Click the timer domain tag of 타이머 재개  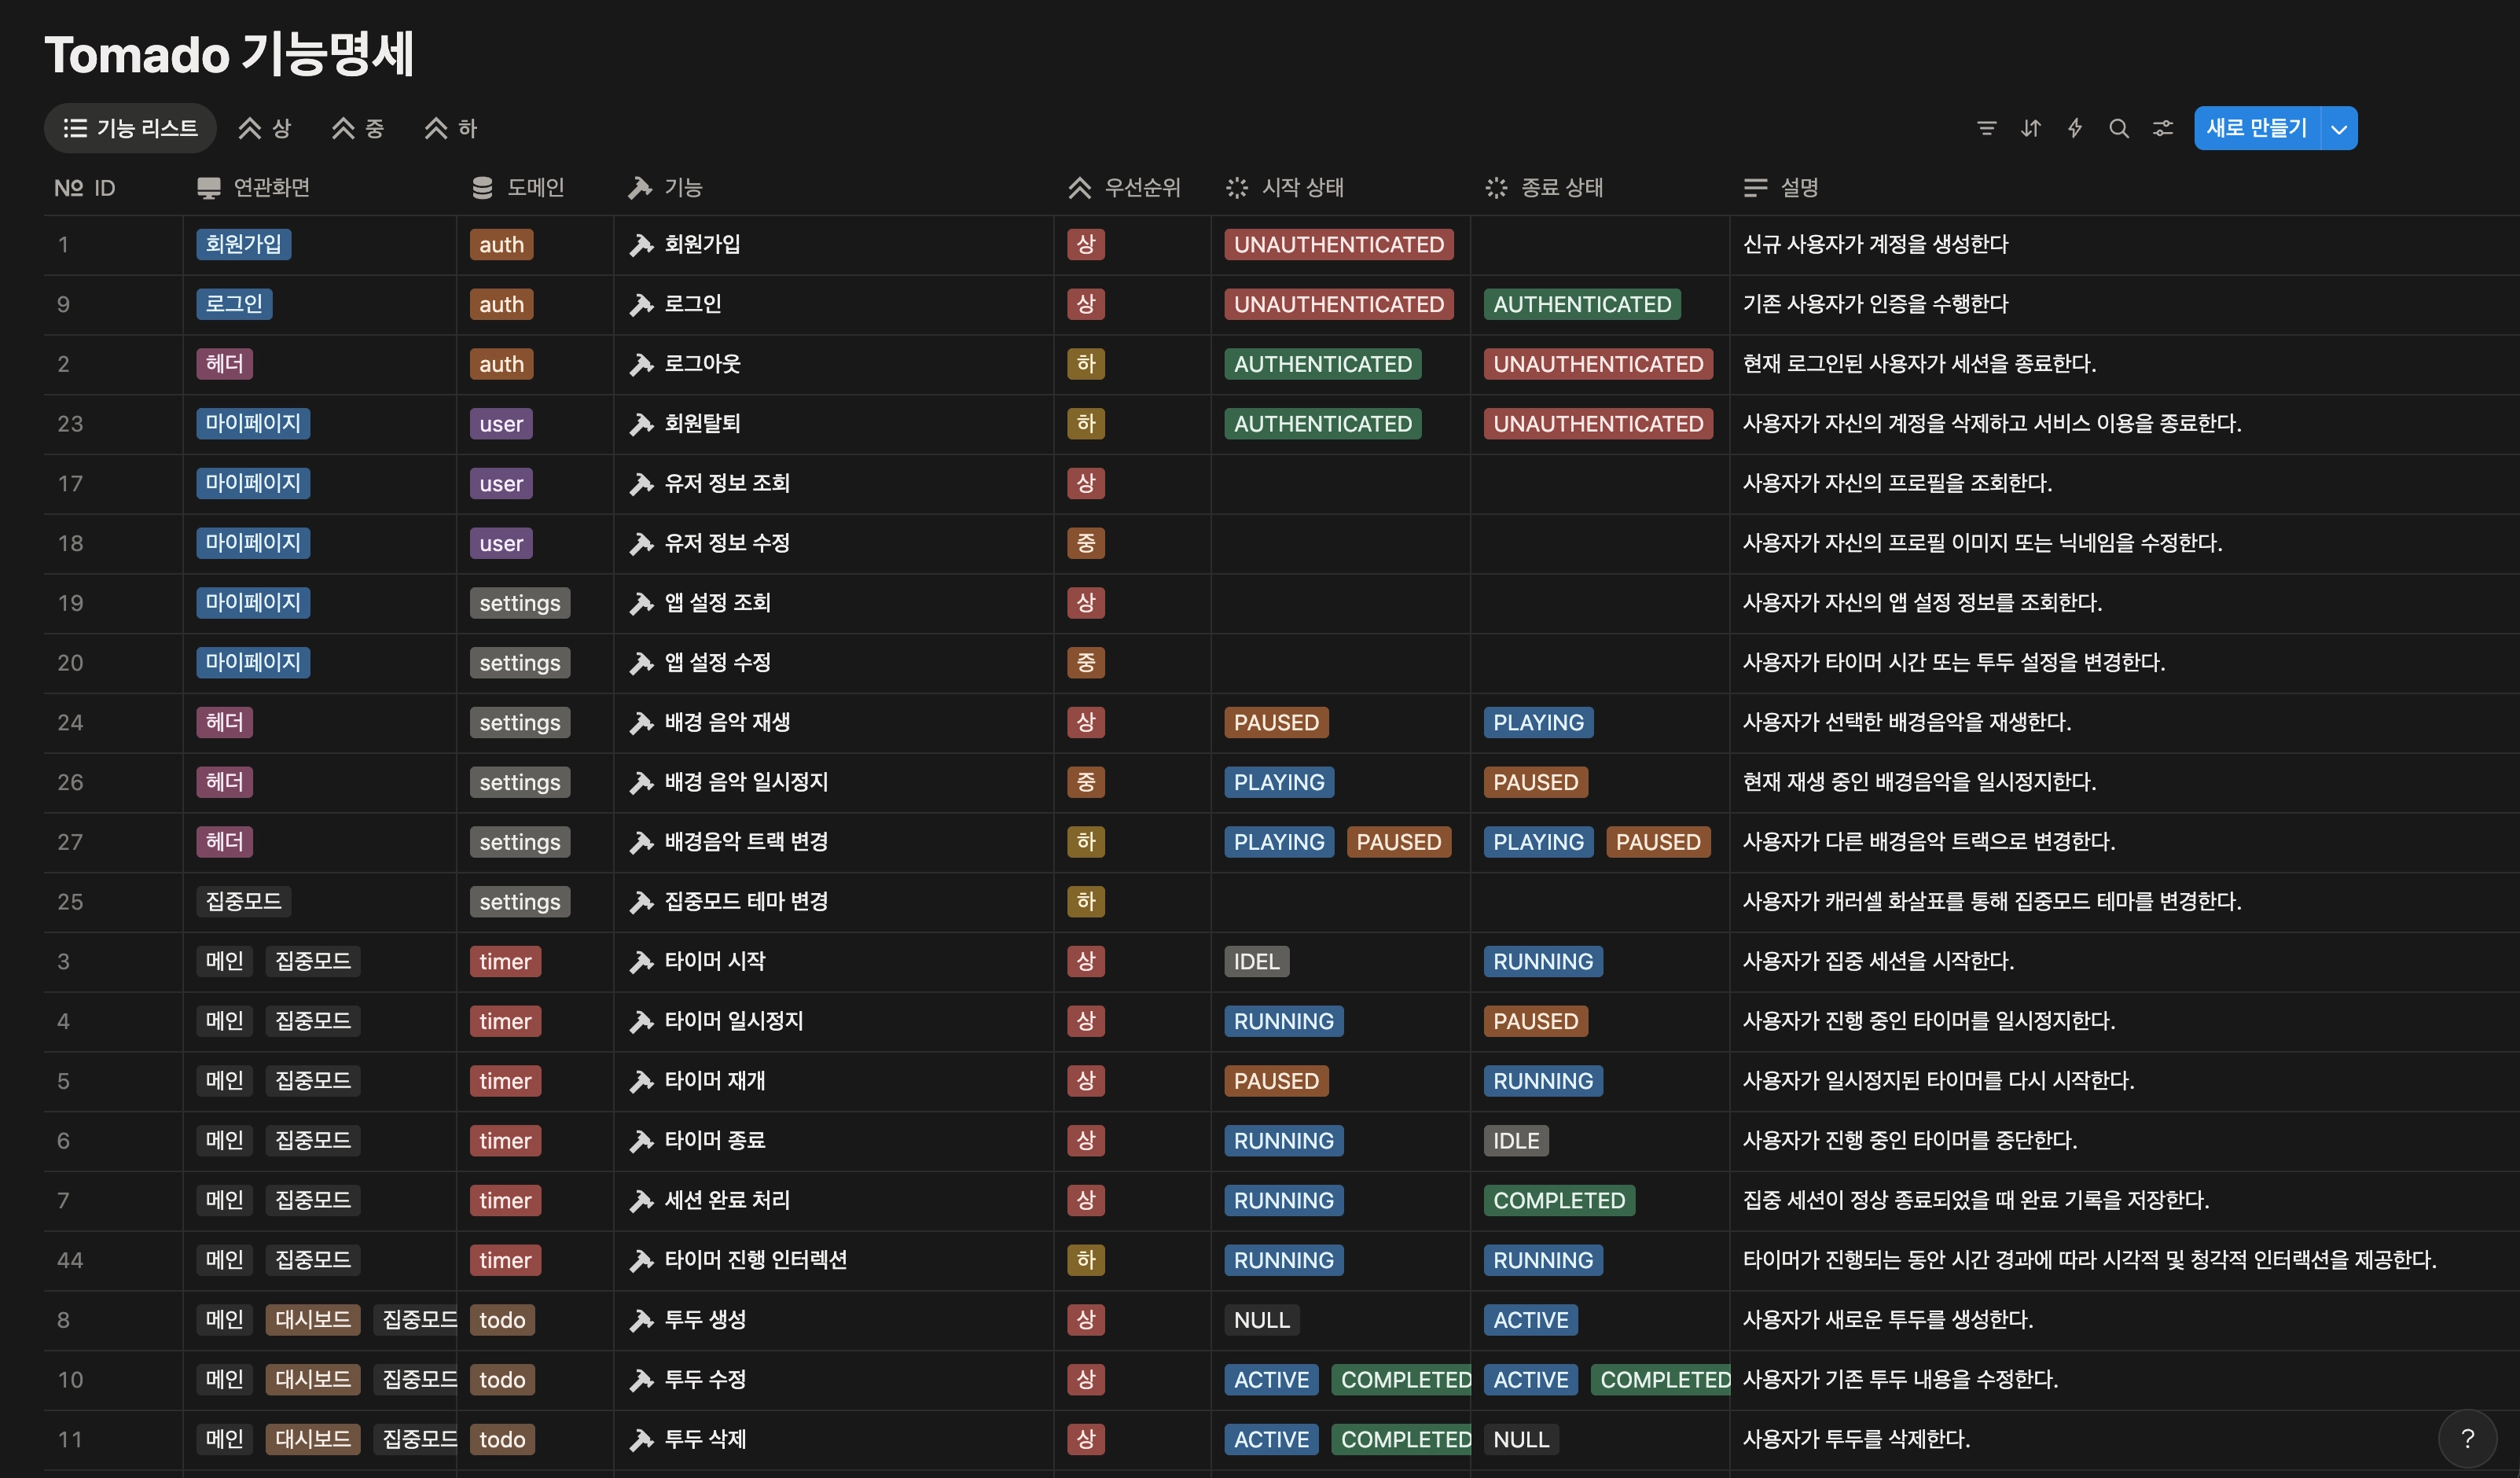click(505, 1081)
